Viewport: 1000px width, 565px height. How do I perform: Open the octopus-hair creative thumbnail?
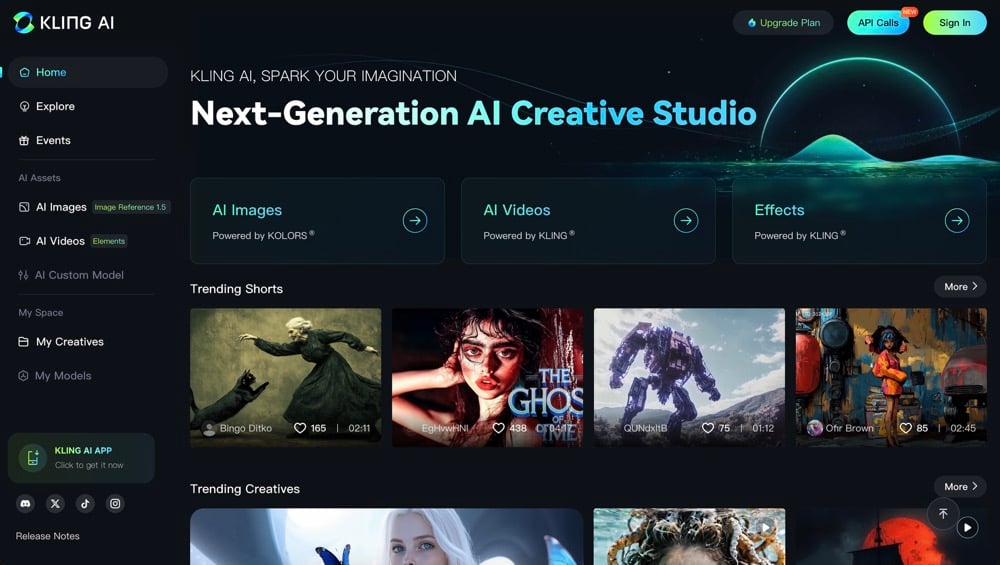tap(689, 536)
